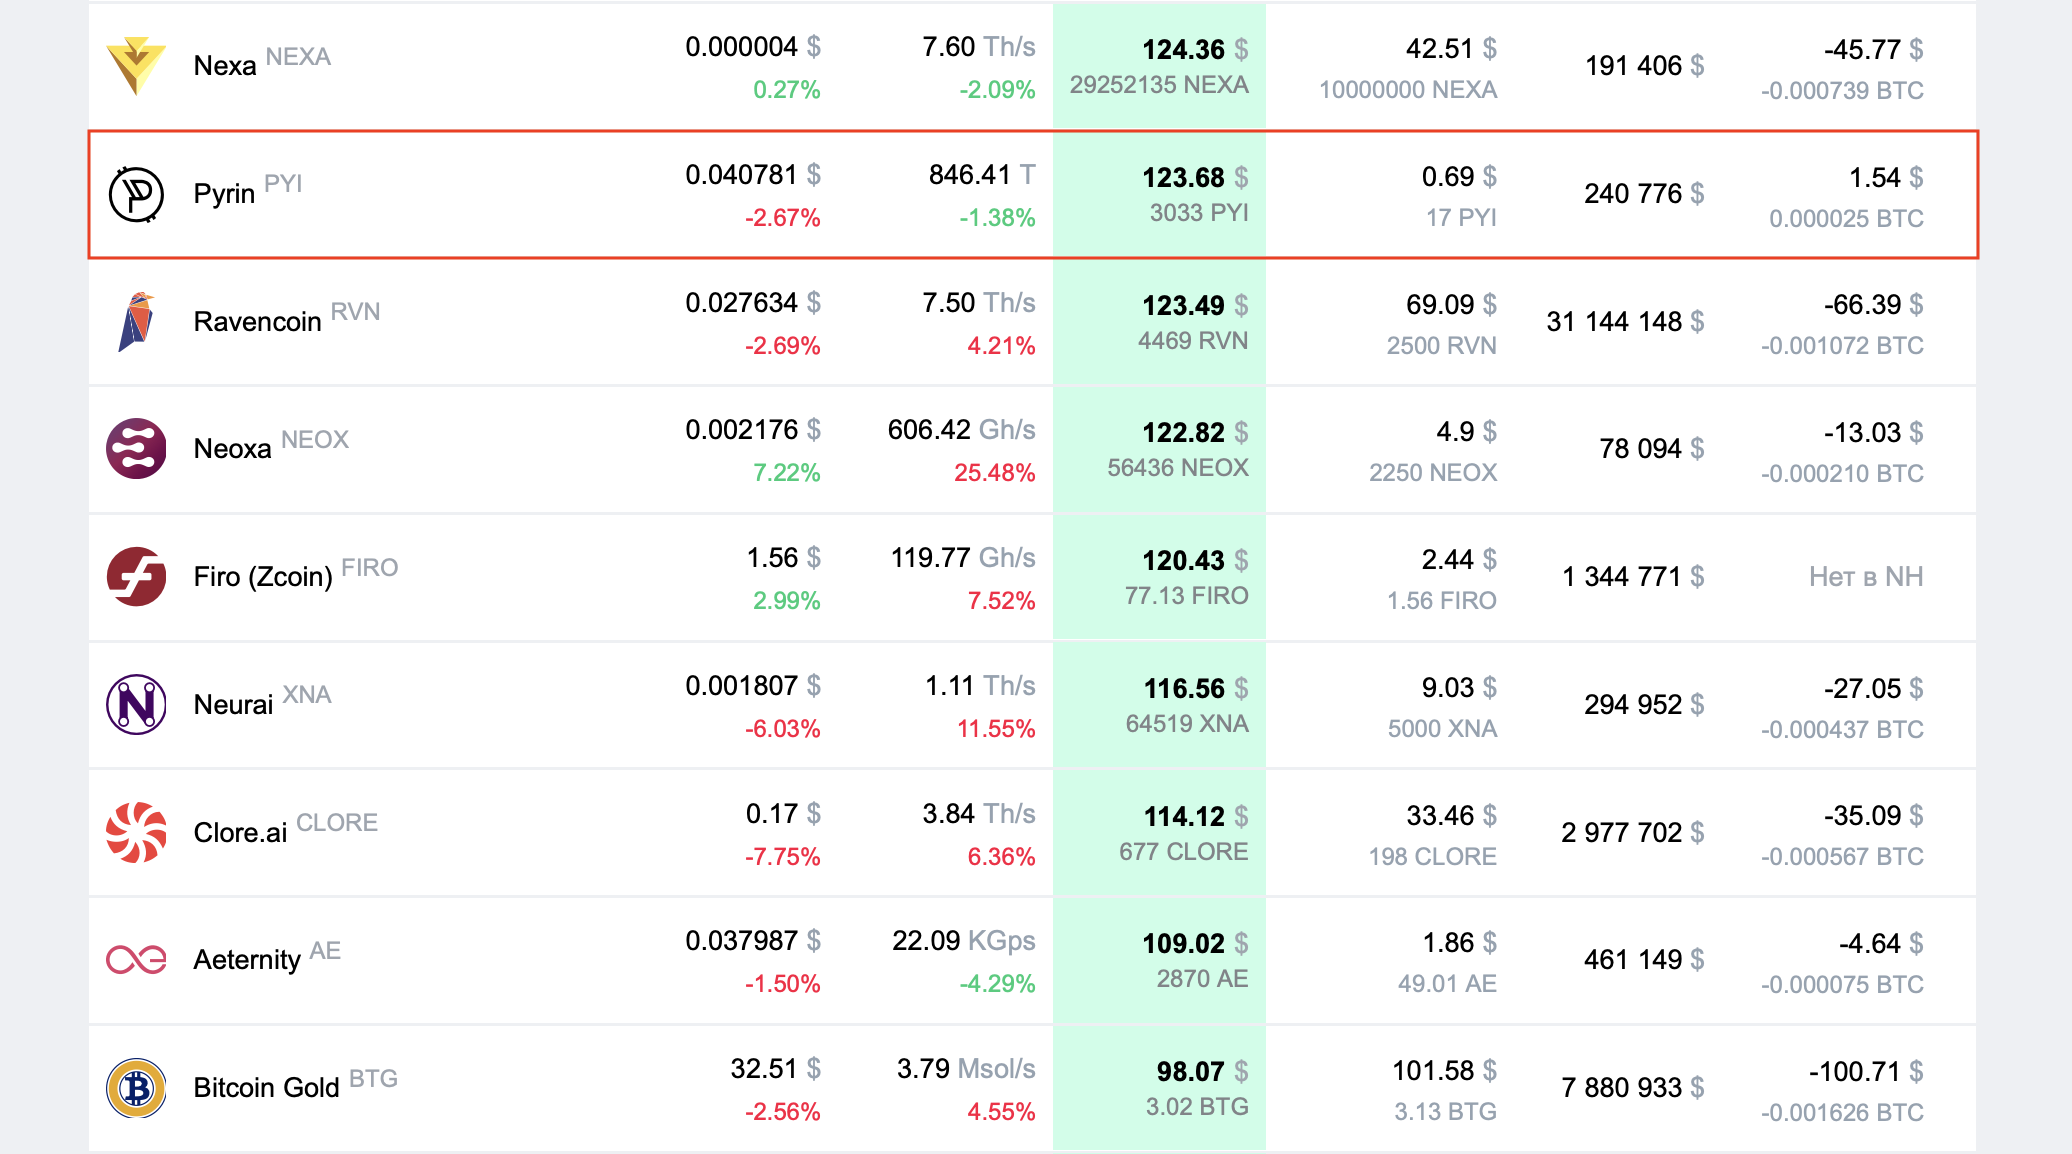The image size is (2072, 1154).
Task: Click the Bitcoin Gold logo
Action: (138, 1087)
